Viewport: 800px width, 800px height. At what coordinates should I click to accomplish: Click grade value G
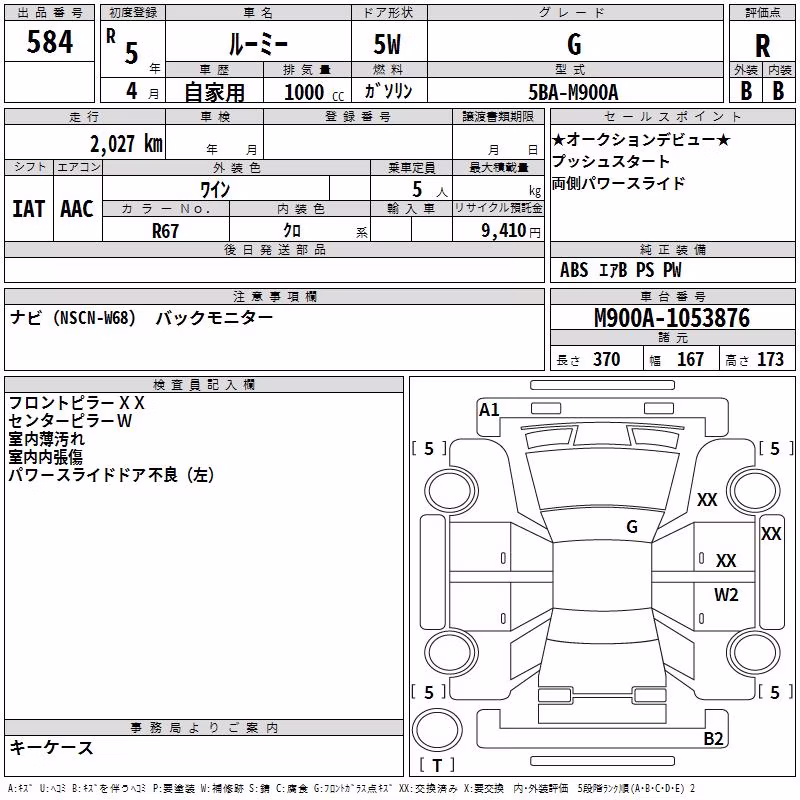(574, 44)
